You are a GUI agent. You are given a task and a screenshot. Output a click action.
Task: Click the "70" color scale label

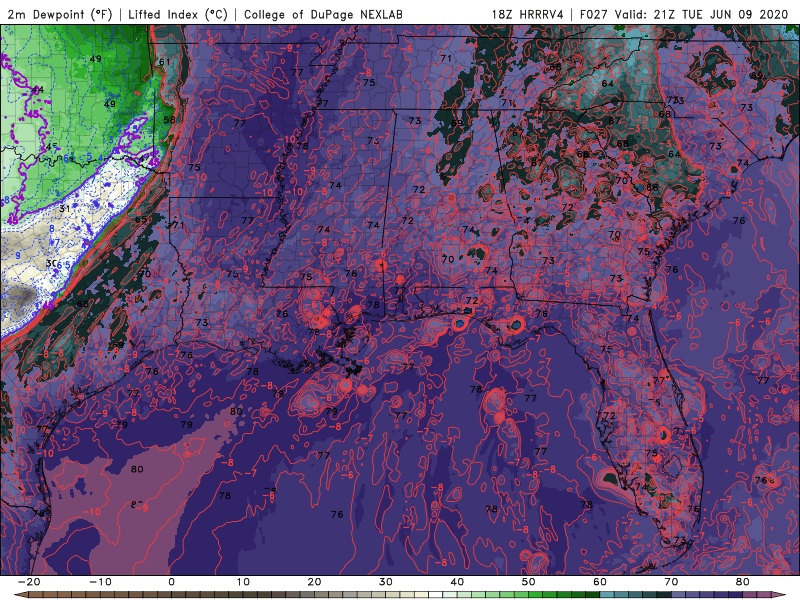click(671, 582)
